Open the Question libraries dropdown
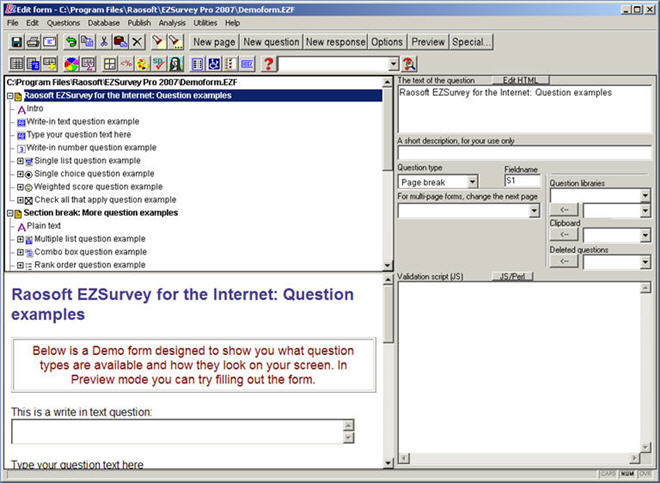Screen dimensions: 660x483 point(645,195)
